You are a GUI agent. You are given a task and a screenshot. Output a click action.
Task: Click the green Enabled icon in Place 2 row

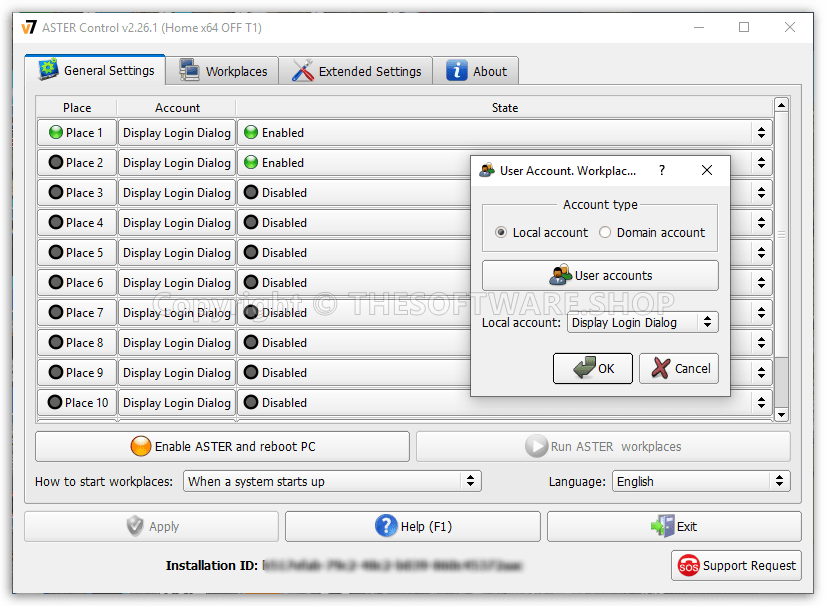(x=251, y=162)
